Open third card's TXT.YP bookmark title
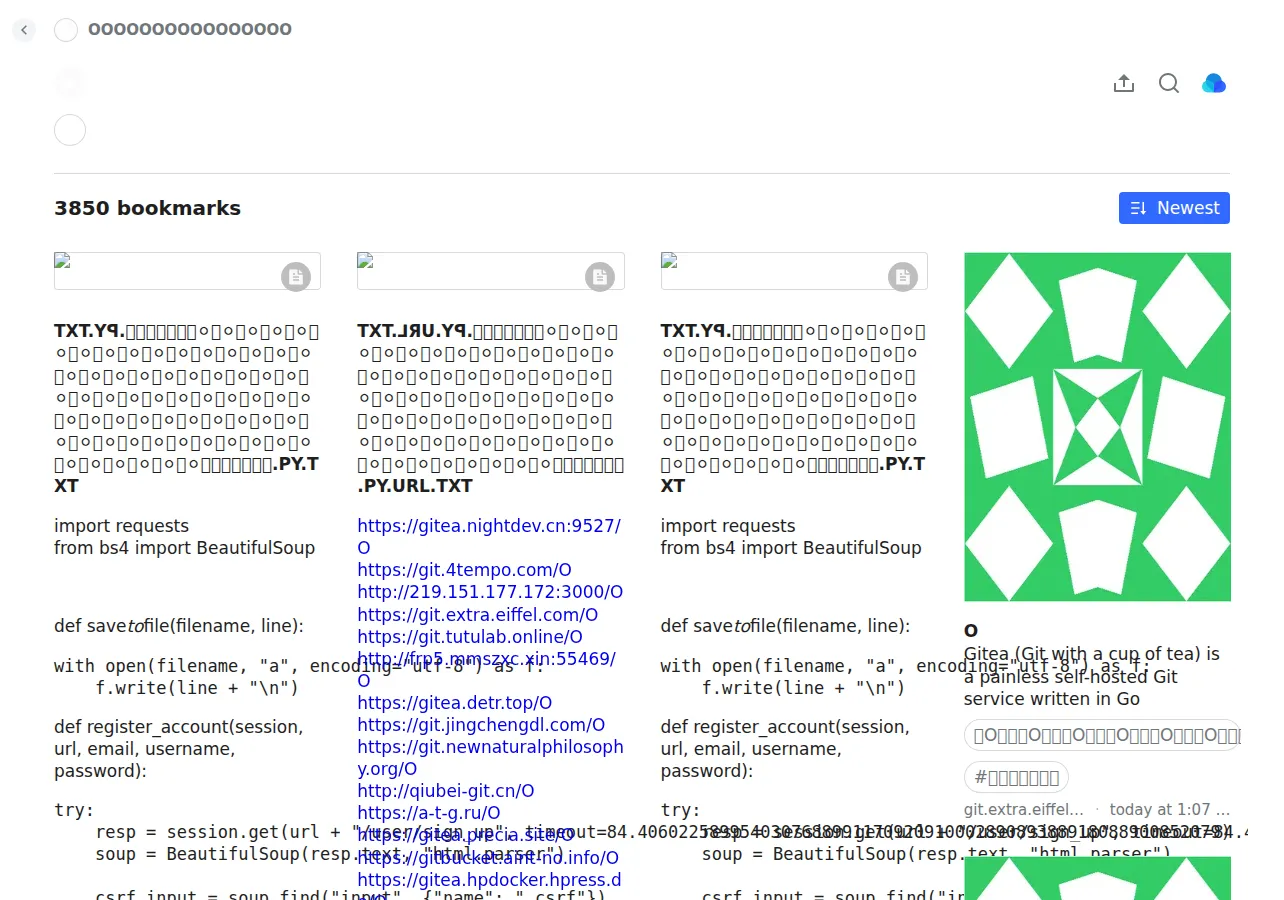The image size is (1284, 900). pyautogui.click(x=794, y=407)
